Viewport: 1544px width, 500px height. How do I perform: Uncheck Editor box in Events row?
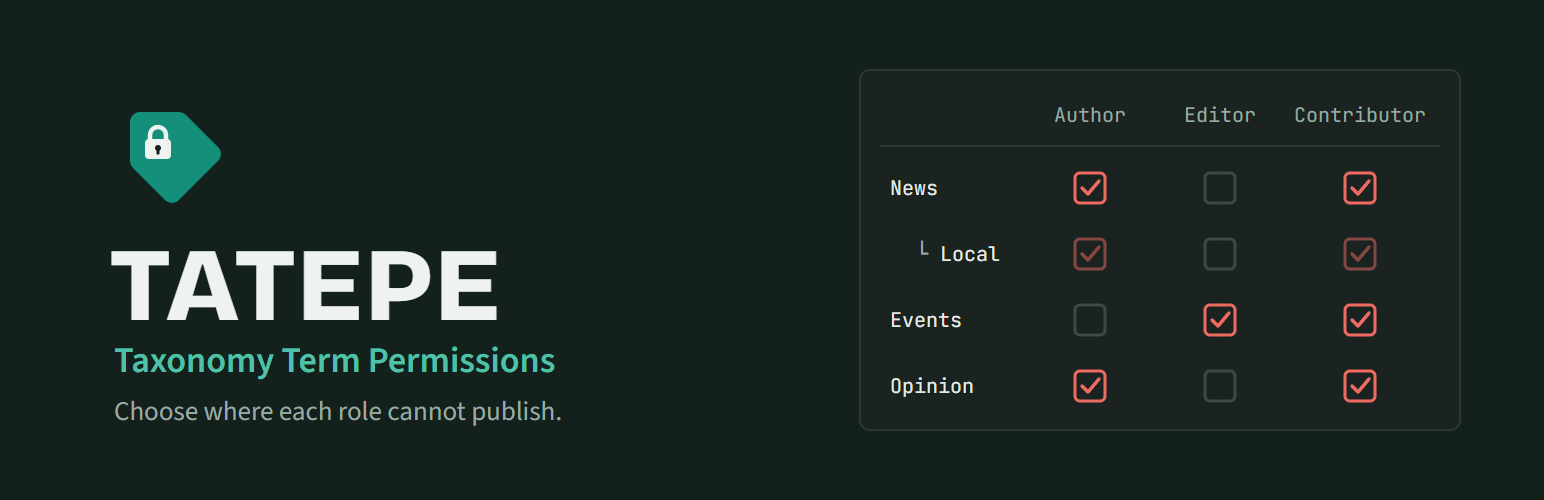point(1220,320)
